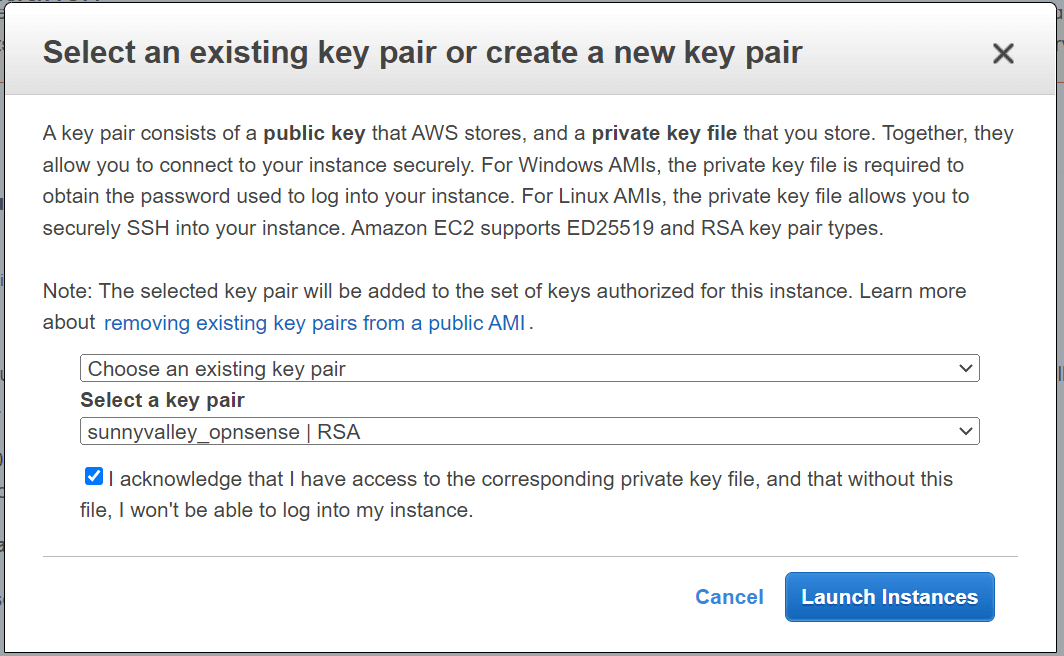Click Cancel to dismiss the dialog
The height and width of the screenshot is (656, 1064).
(x=729, y=597)
